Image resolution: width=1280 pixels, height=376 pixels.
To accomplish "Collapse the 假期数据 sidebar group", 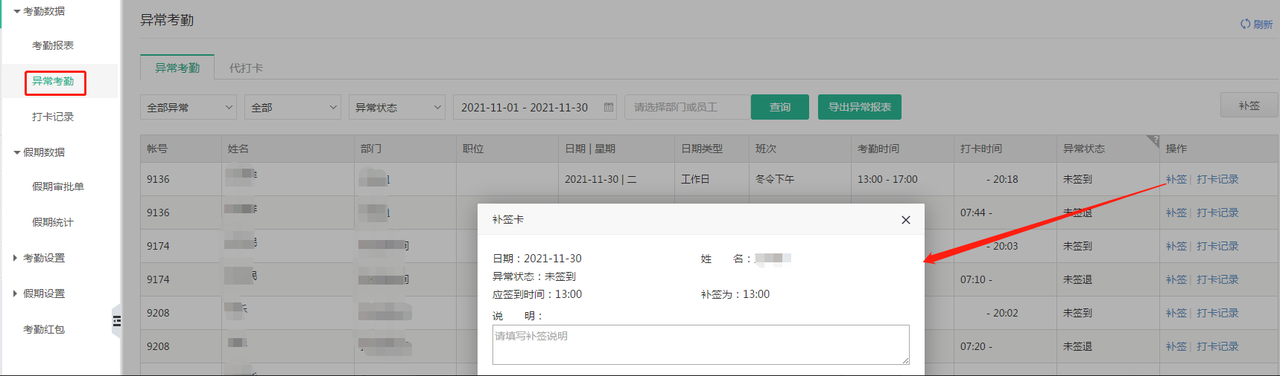I will click(x=16, y=152).
